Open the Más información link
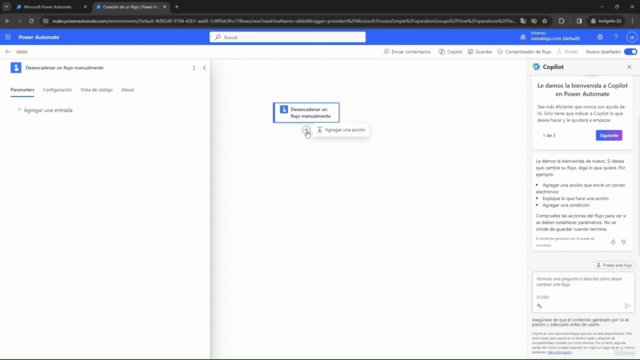 point(559,352)
